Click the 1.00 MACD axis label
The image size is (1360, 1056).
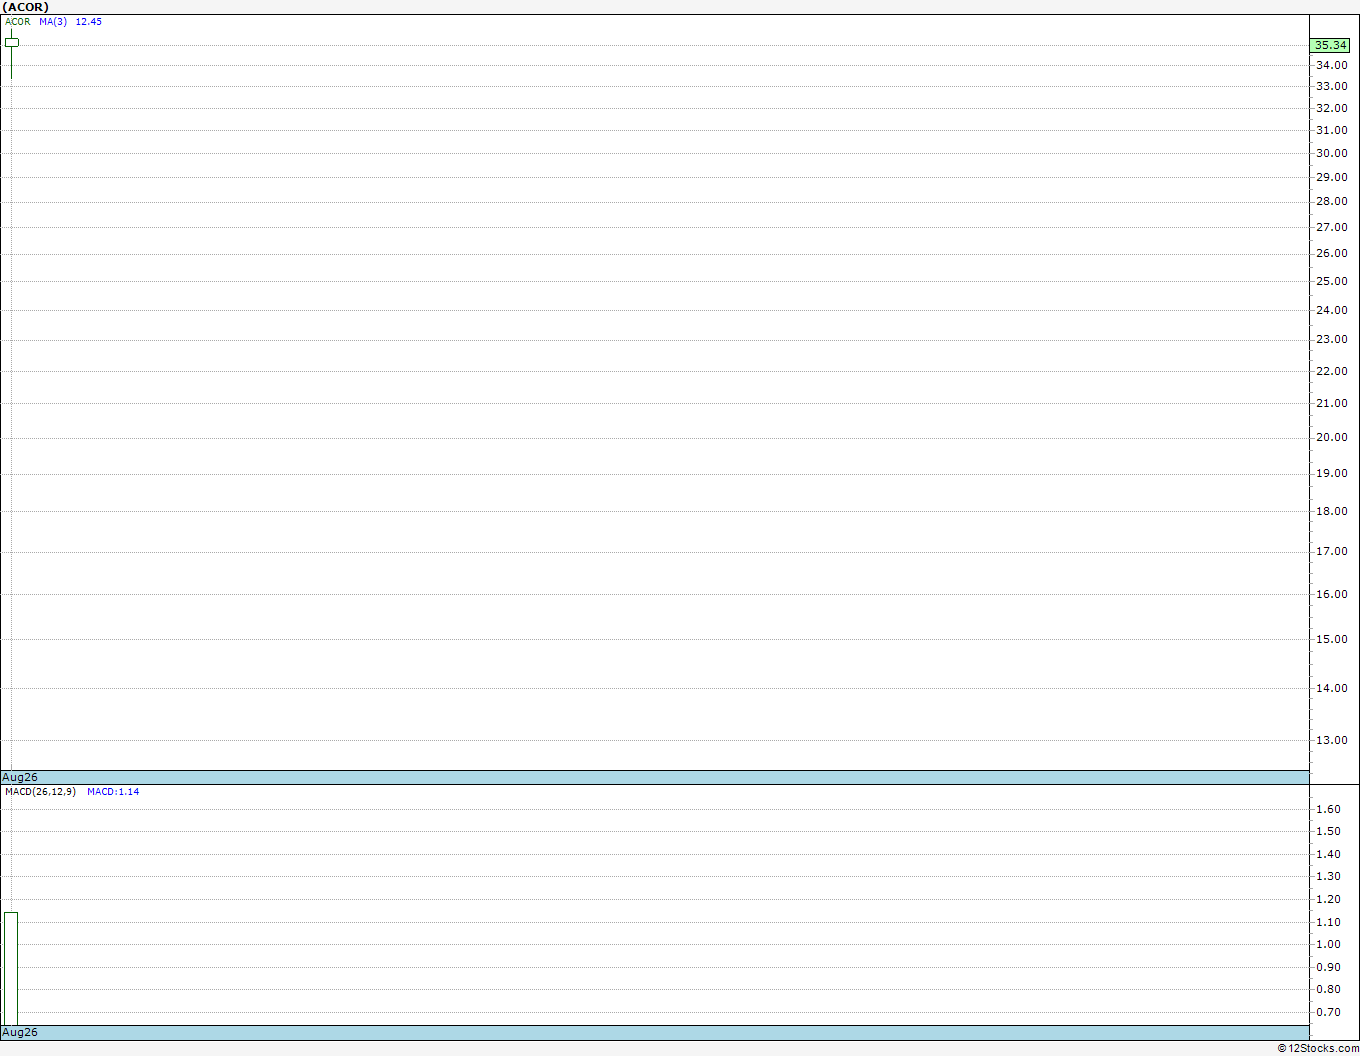pos(1328,944)
